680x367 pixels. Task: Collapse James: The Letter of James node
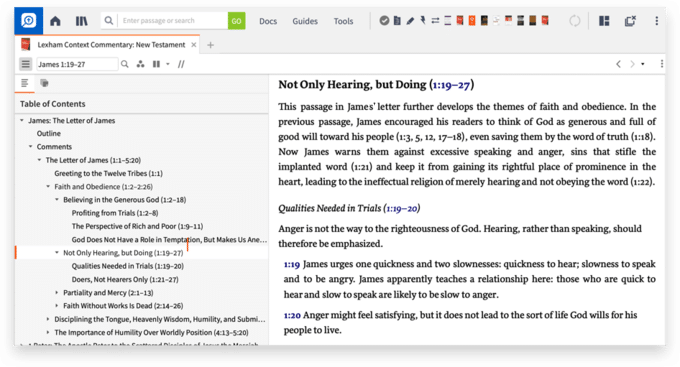click(22, 120)
